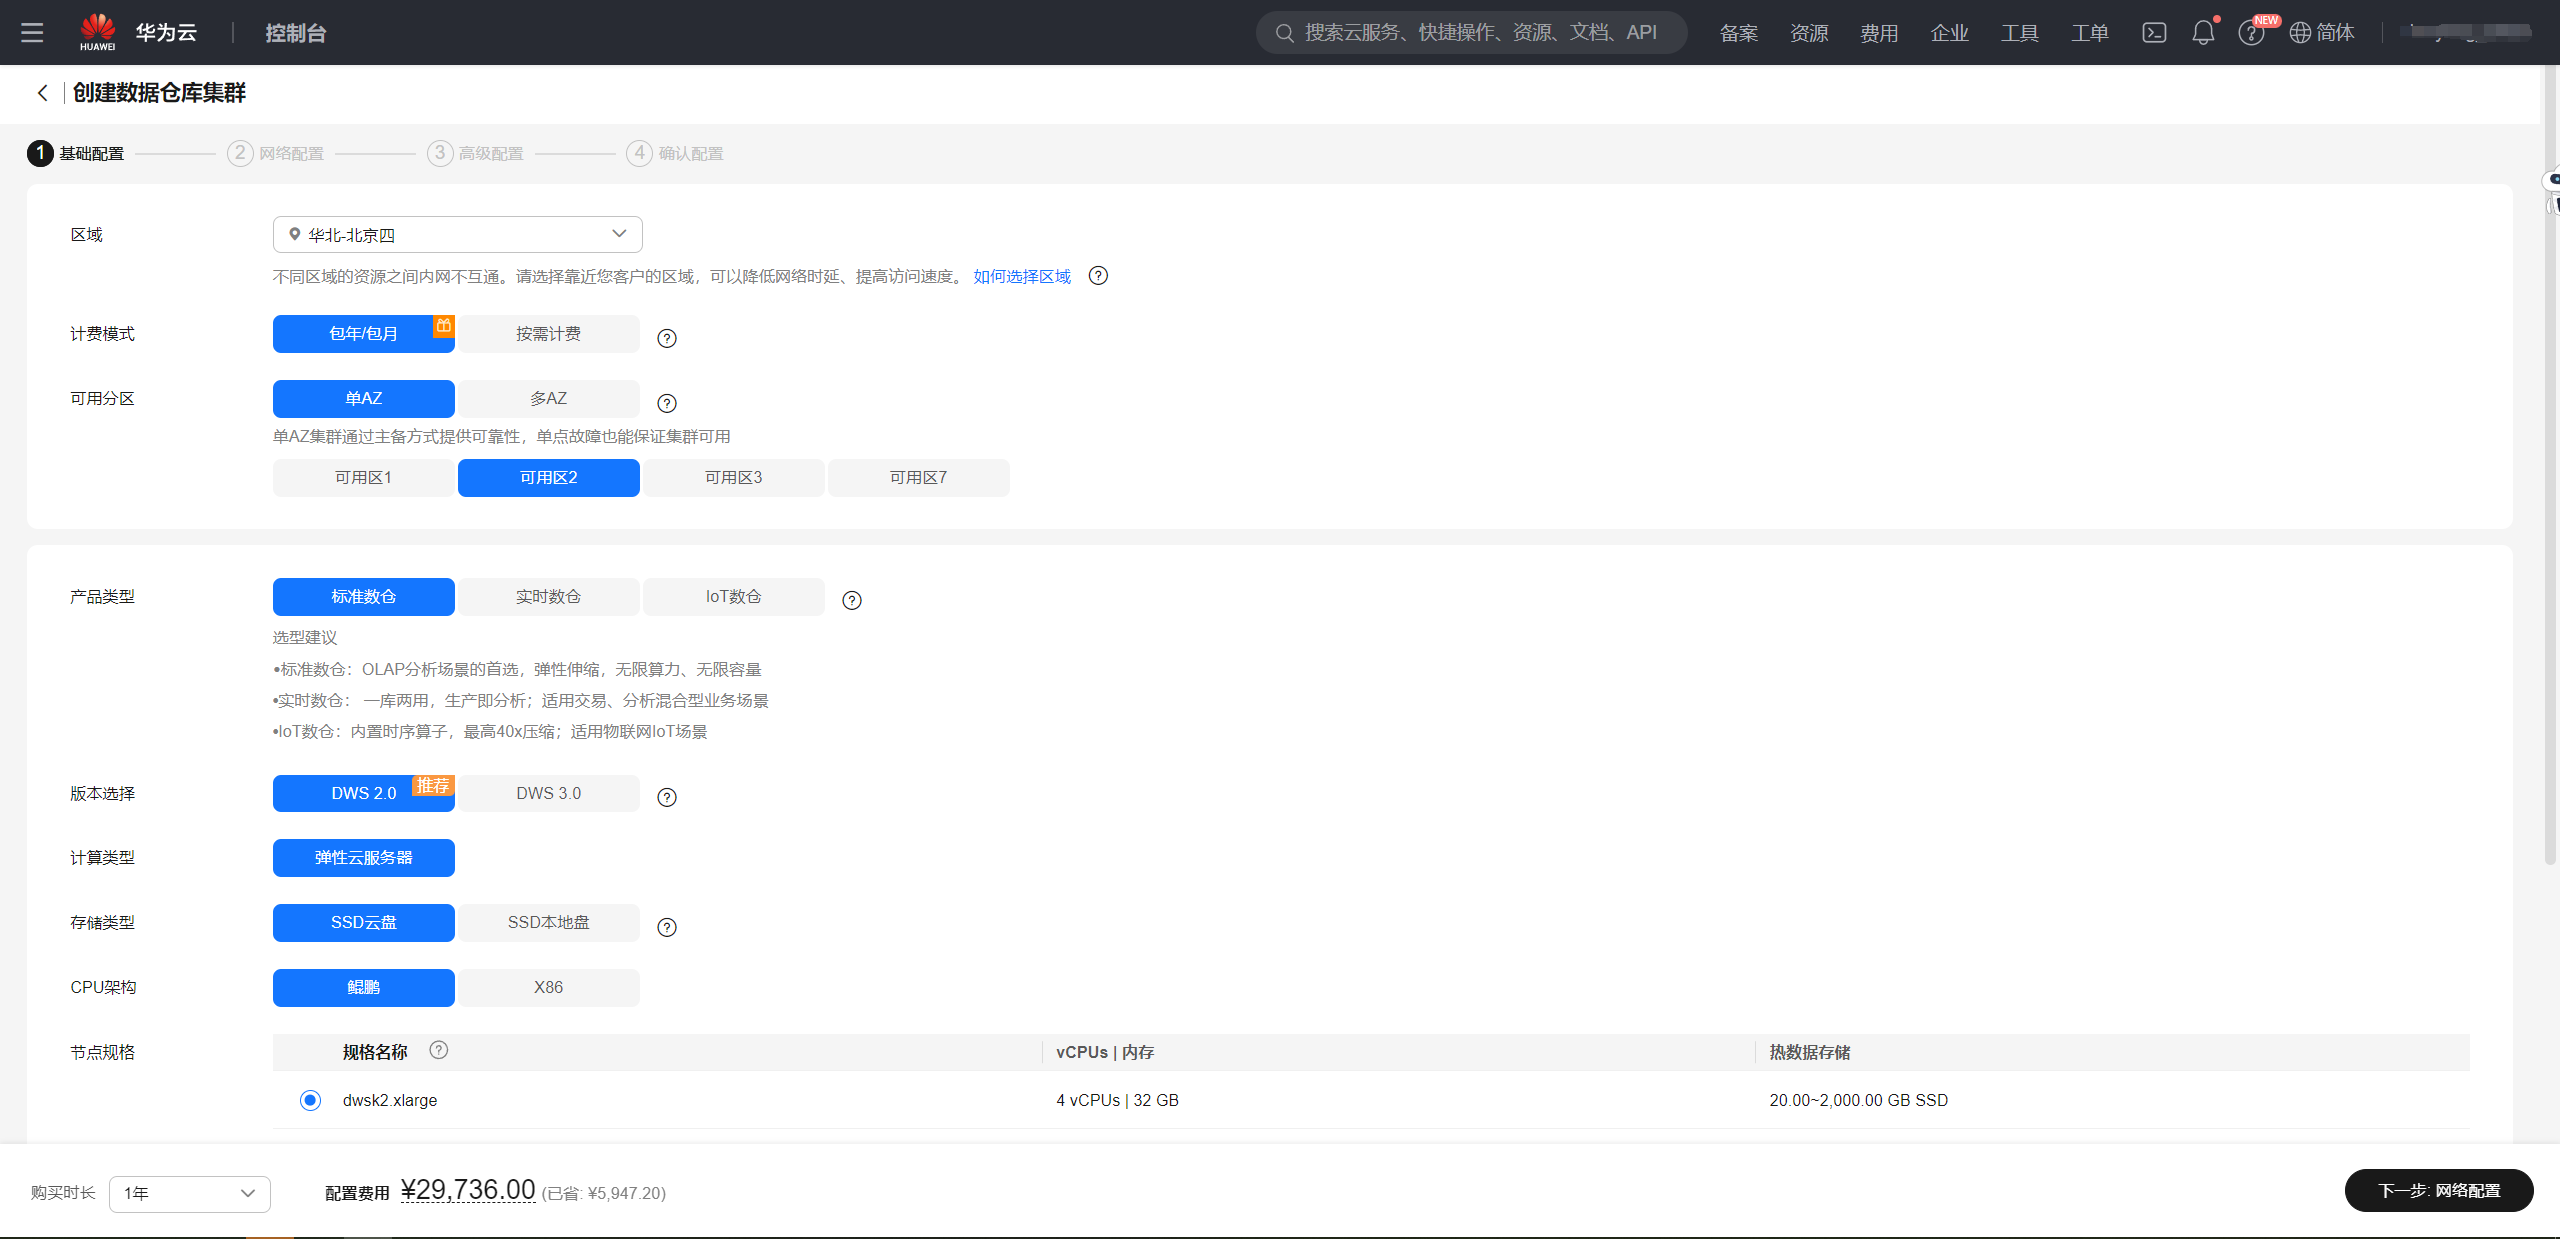Click the back arrow beside 创建数据仓库集群
Viewport: 2560px width, 1239px height.
[42, 93]
